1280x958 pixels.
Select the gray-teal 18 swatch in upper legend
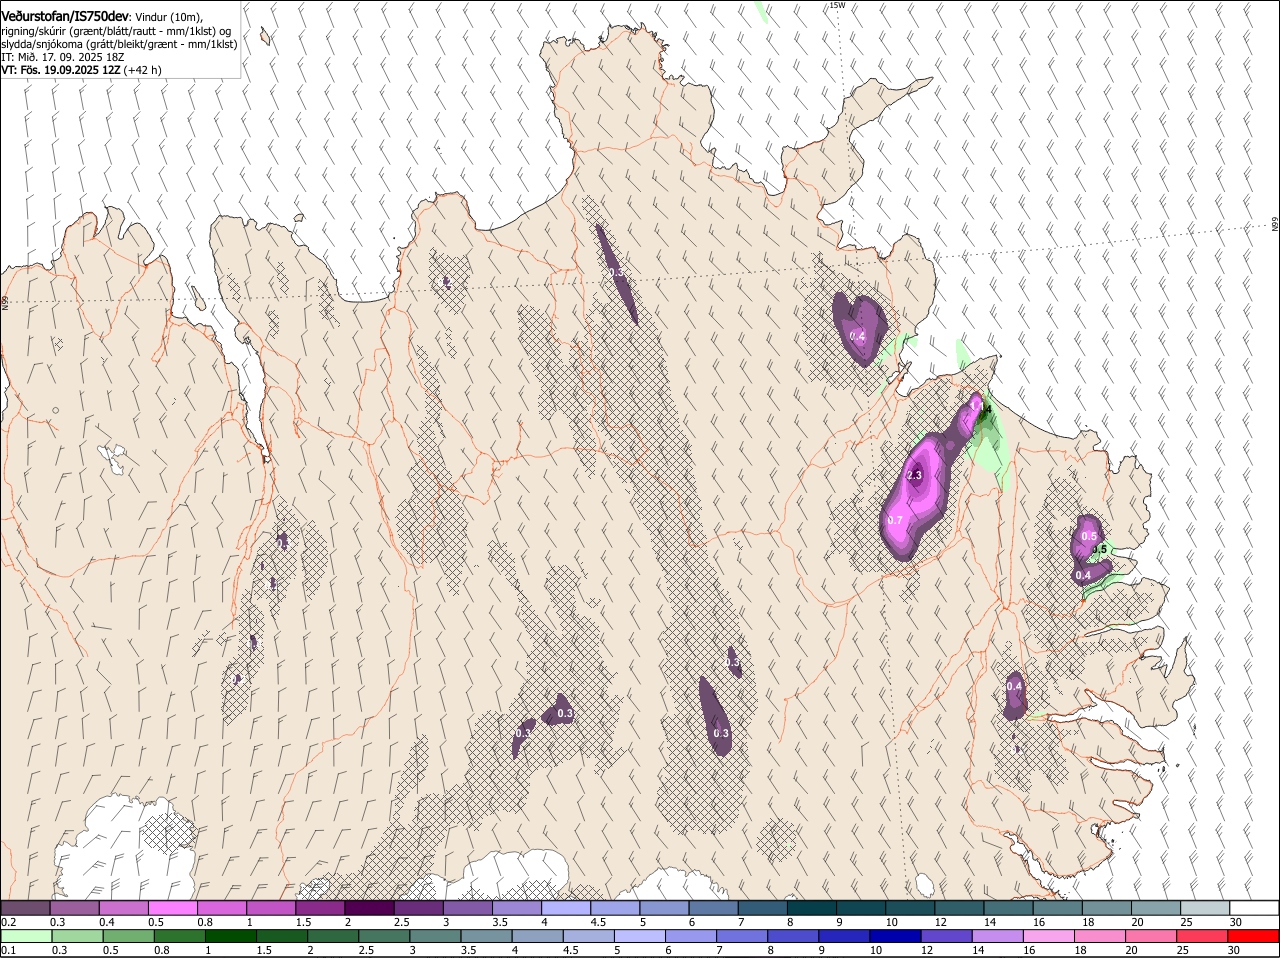pos(1106,908)
